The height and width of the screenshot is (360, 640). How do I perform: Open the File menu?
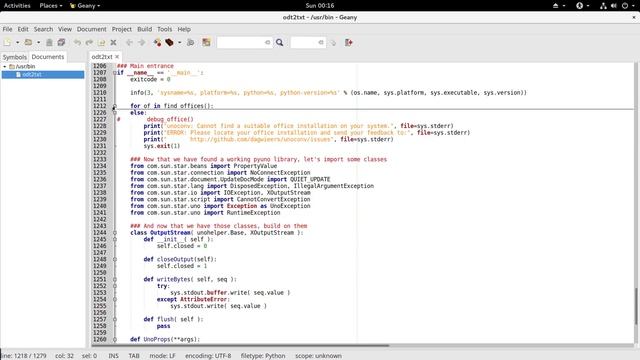[7, 29]
